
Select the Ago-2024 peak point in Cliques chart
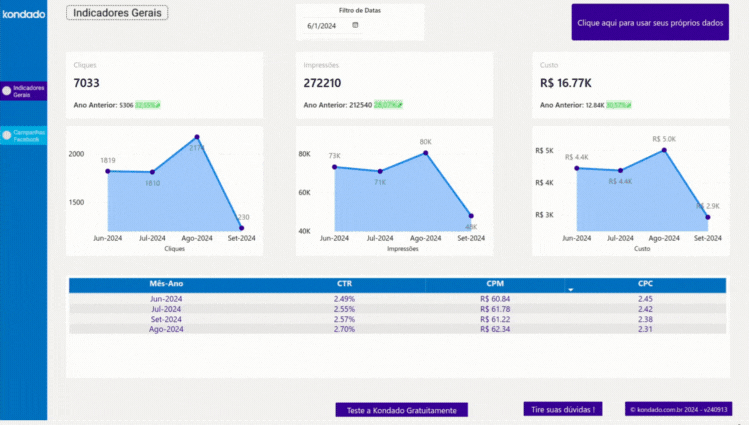197,137
